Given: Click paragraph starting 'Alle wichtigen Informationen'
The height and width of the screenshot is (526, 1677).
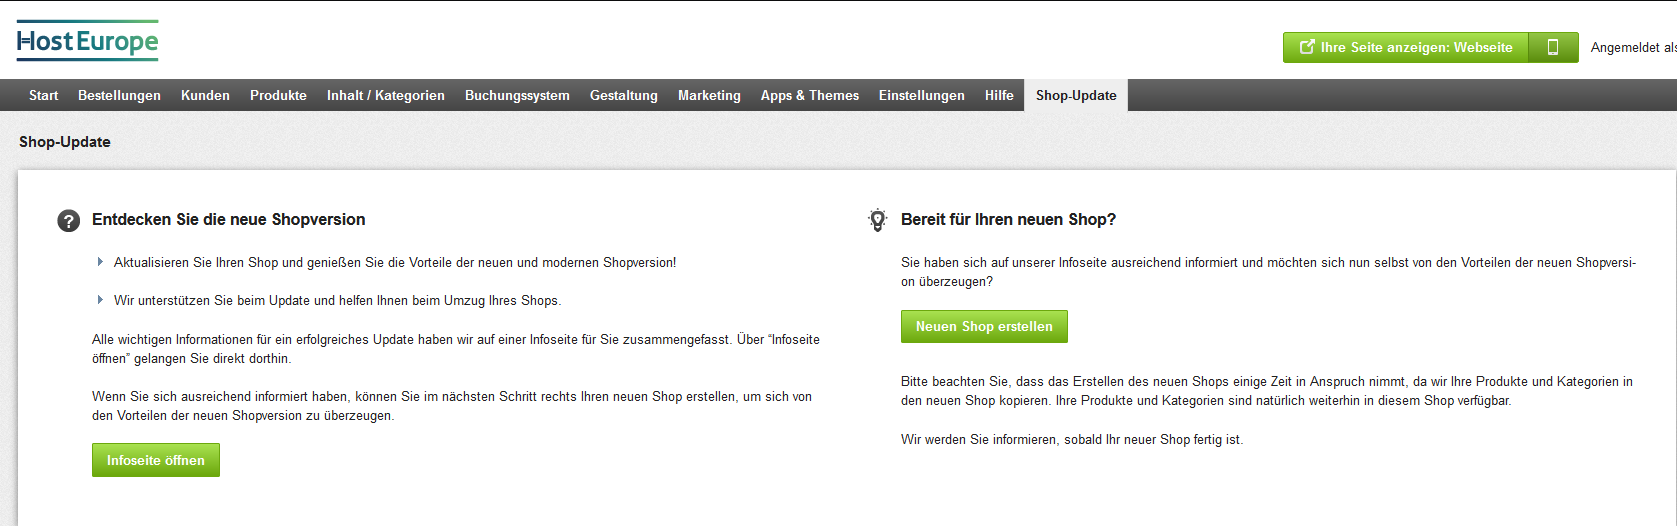Looking at the screenshot, I should (x=456, y=349).
